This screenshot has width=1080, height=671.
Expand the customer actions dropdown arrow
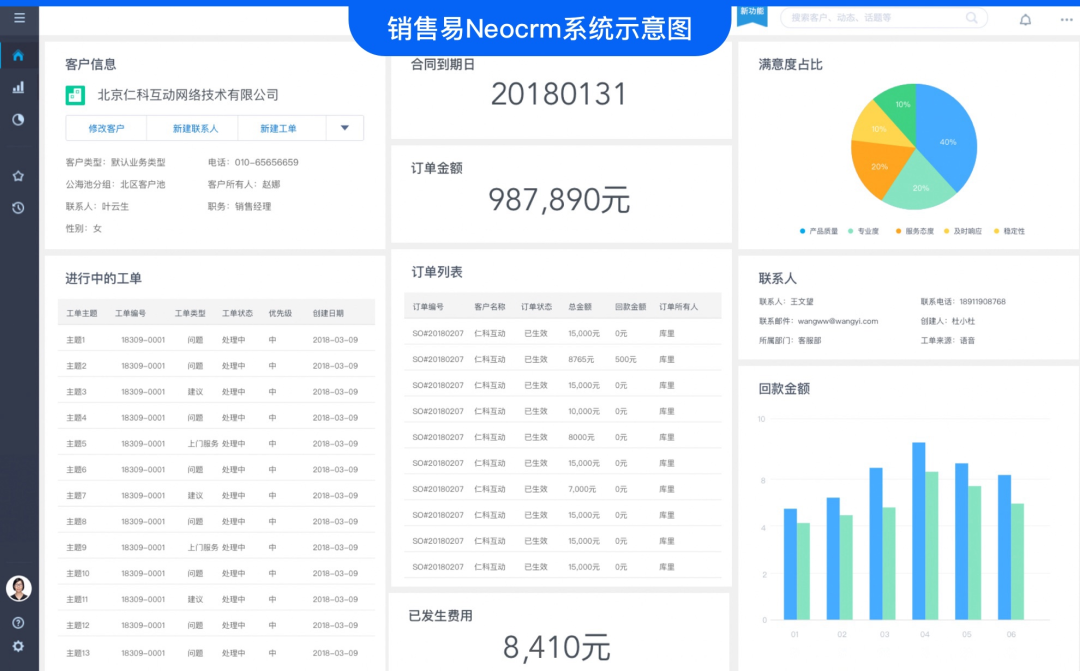coord(344,128)
